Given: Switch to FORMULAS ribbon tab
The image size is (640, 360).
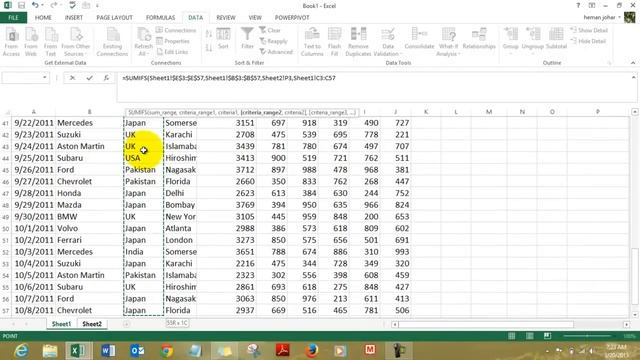Looking at the screenshot, I should click(x=160, y=18).
